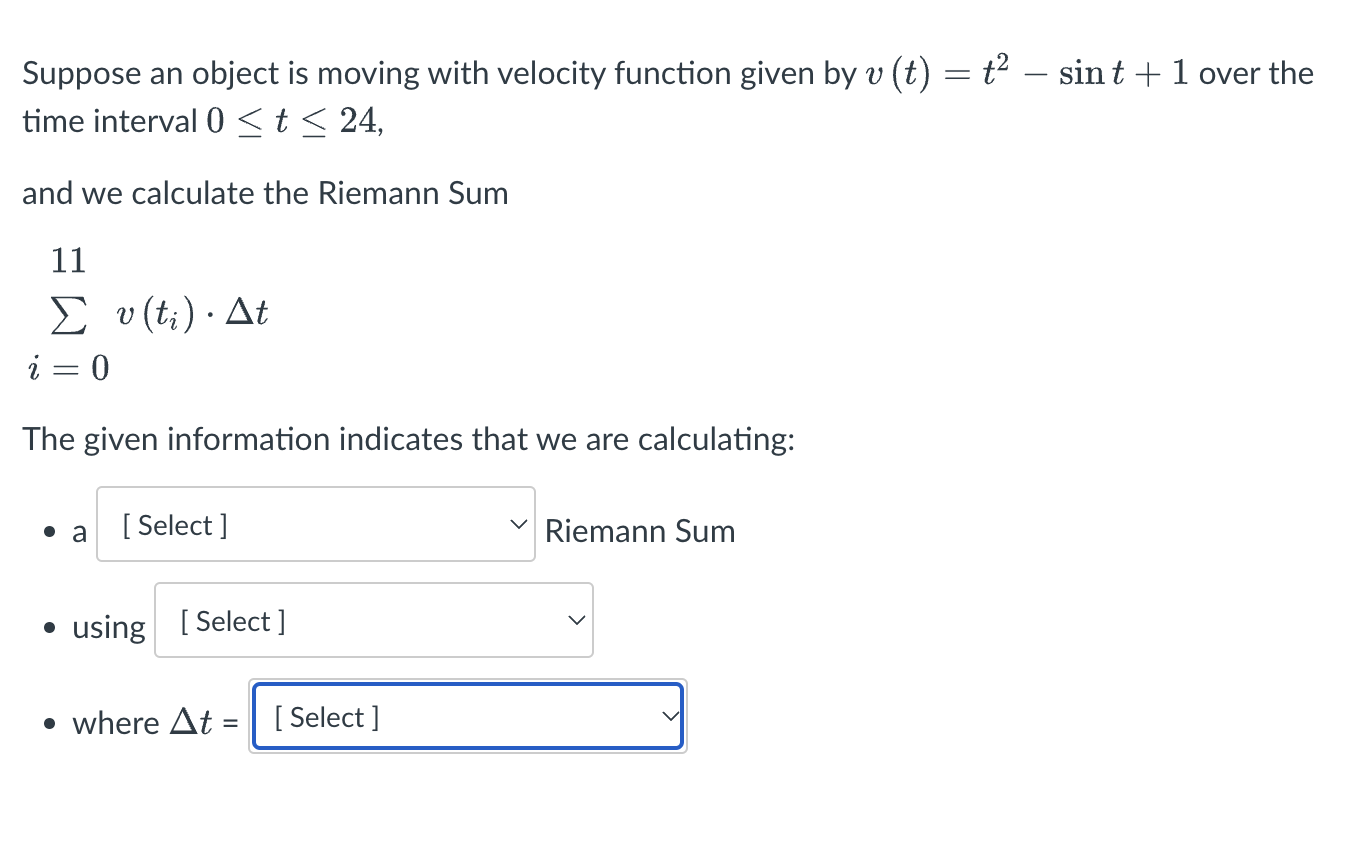The height and width of the screenshot is (856, 1358).
Task: Click the "using" bullet label
Action: [x=108, y=628]
